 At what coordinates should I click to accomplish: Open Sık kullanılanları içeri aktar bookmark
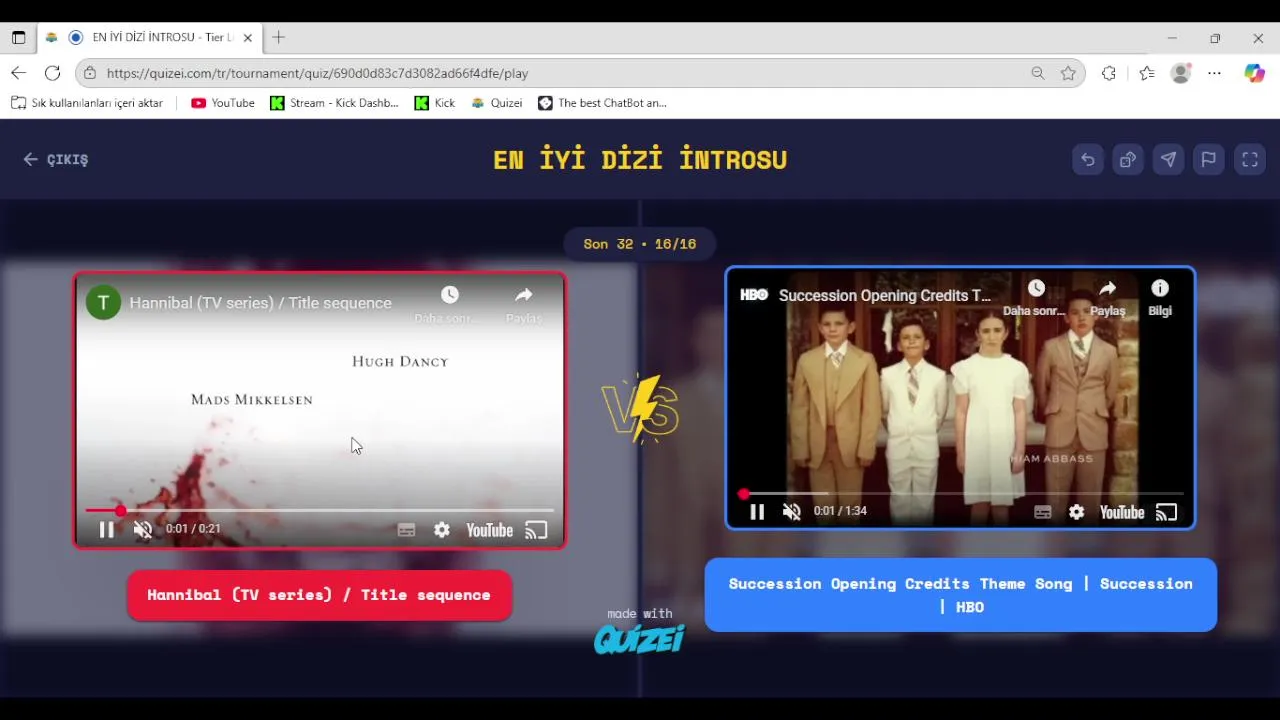pos(87,103)
